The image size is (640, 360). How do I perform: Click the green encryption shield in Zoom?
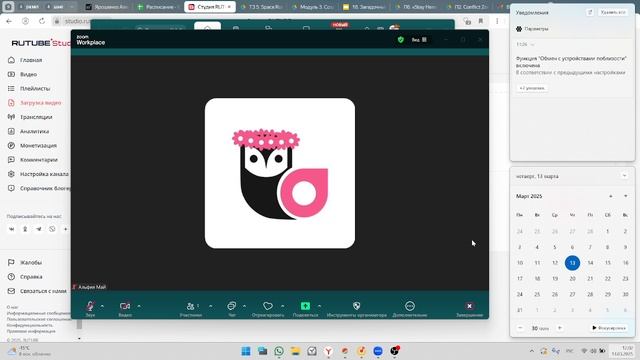point(400,40)
